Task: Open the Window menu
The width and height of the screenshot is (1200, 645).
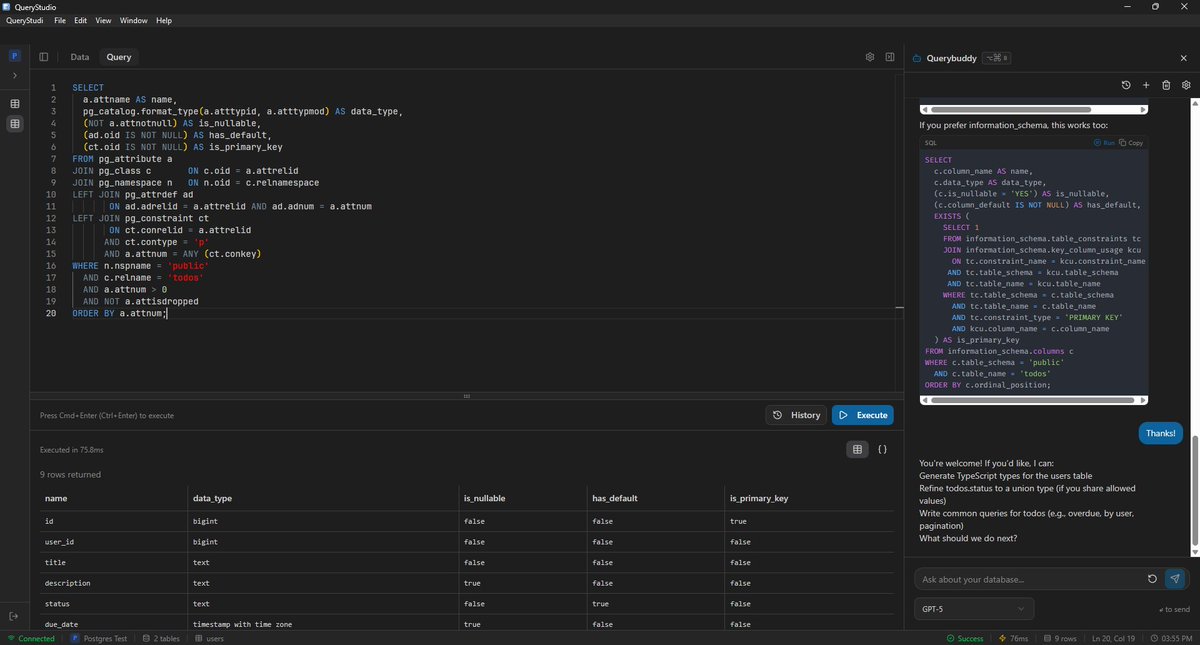Action: click(x=133, y=20)
